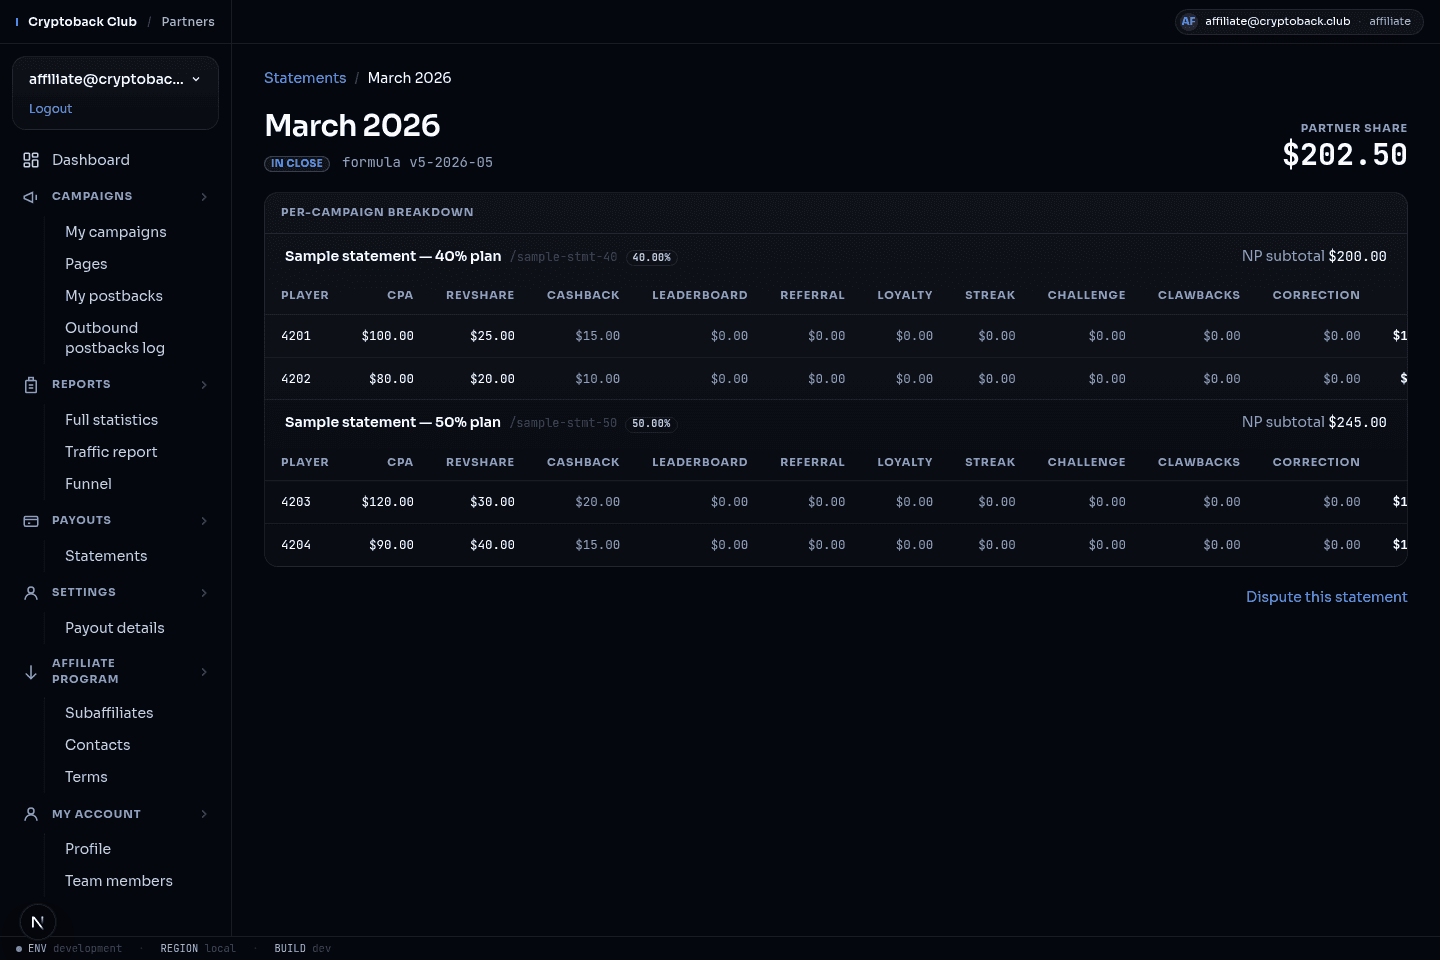Open the Funnel report
The width and height of the screenshot is (1440, 960).
coord(88,484)
